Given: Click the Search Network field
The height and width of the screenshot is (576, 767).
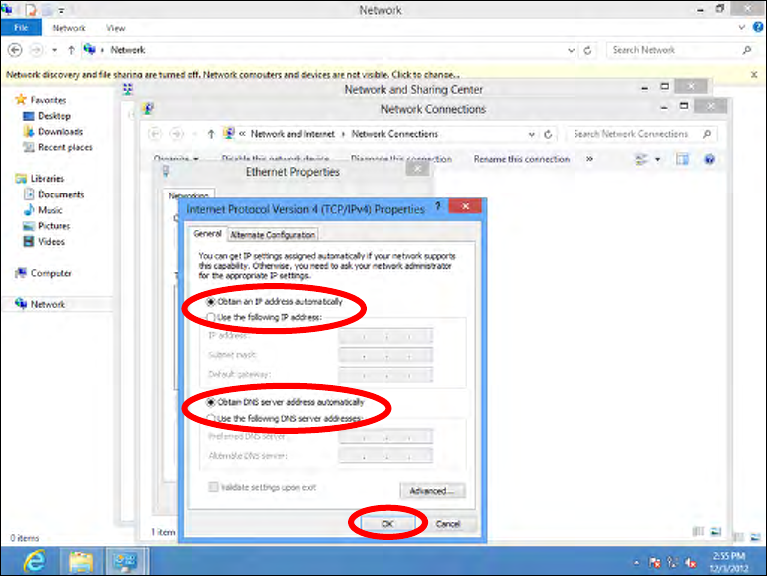Looking at the screenshot, I should pos(673,50).
